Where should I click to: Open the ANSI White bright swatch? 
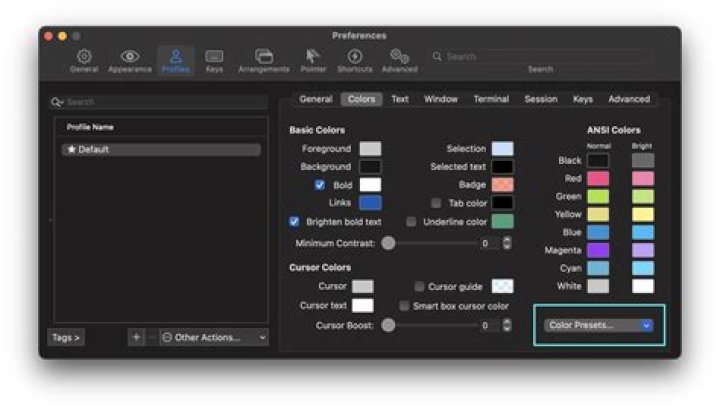[643, 286]
